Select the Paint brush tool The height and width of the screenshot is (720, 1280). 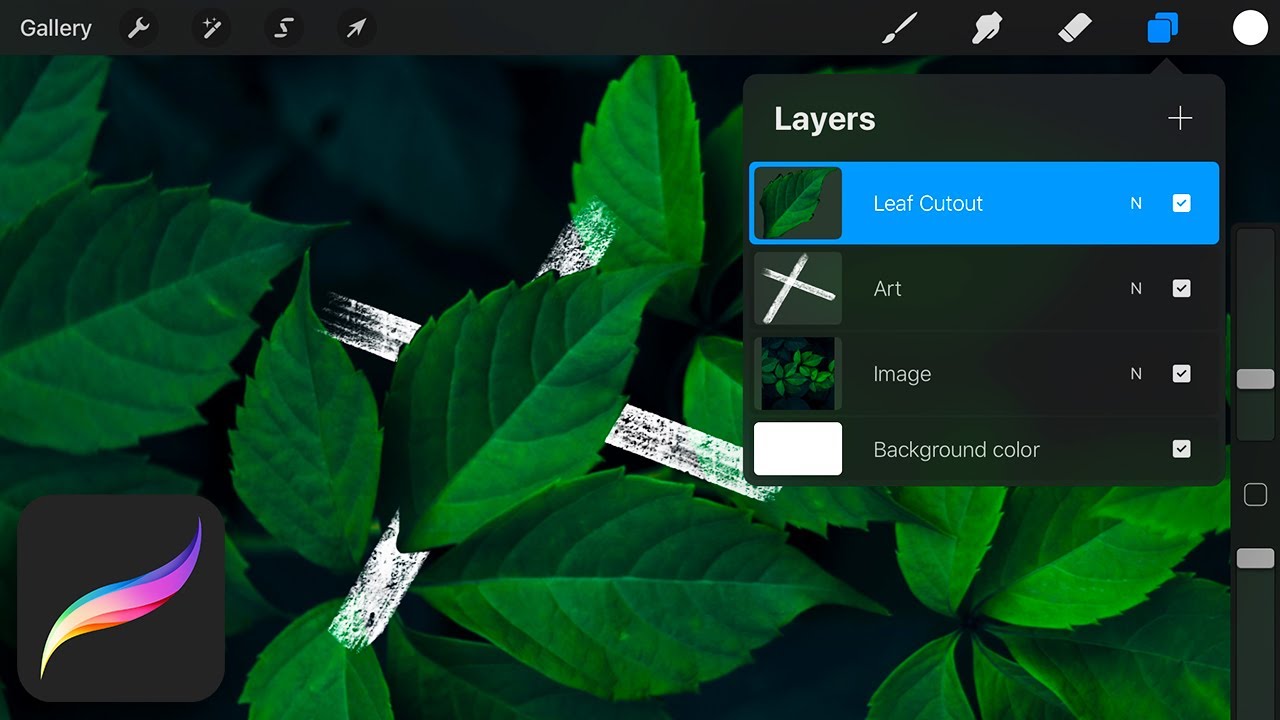point(900,28)
